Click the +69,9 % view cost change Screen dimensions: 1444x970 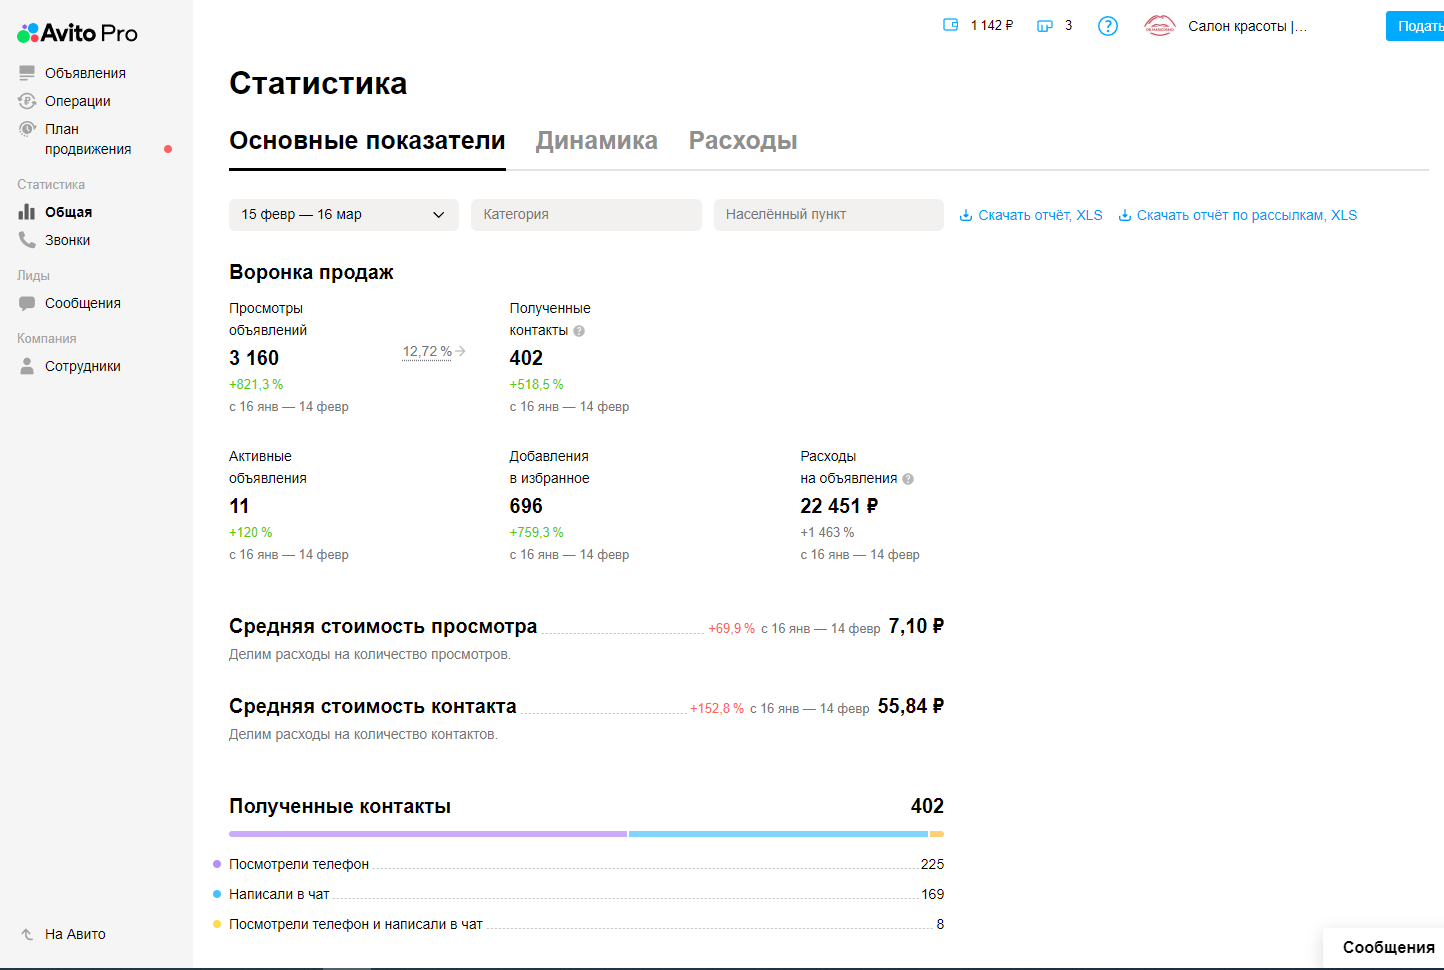(732, 628)
